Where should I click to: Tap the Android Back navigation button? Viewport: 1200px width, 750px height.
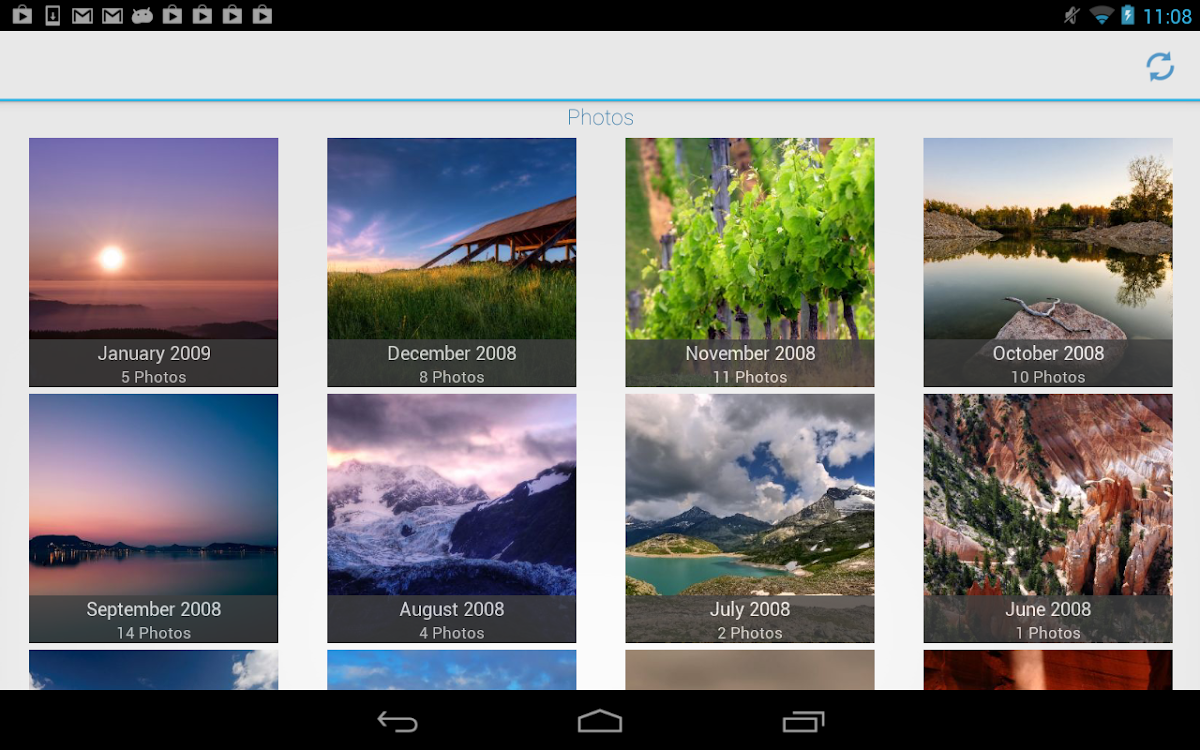(x=397, y=721)
